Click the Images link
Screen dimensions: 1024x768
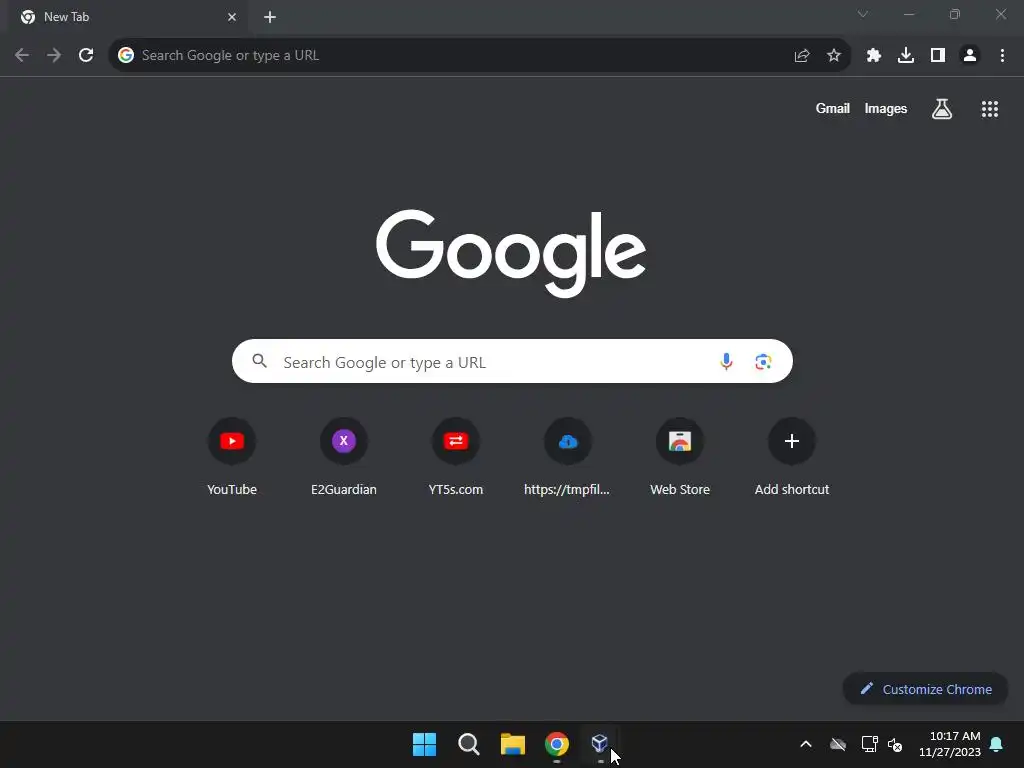pos(886,108)
